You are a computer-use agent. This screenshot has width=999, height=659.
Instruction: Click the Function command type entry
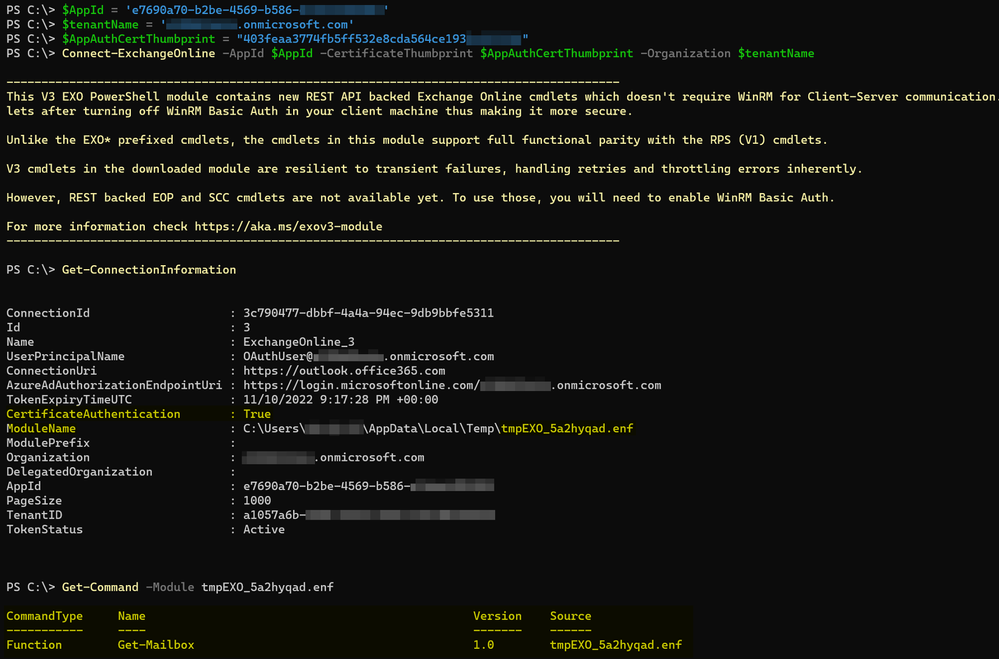[x=34, y=644]
